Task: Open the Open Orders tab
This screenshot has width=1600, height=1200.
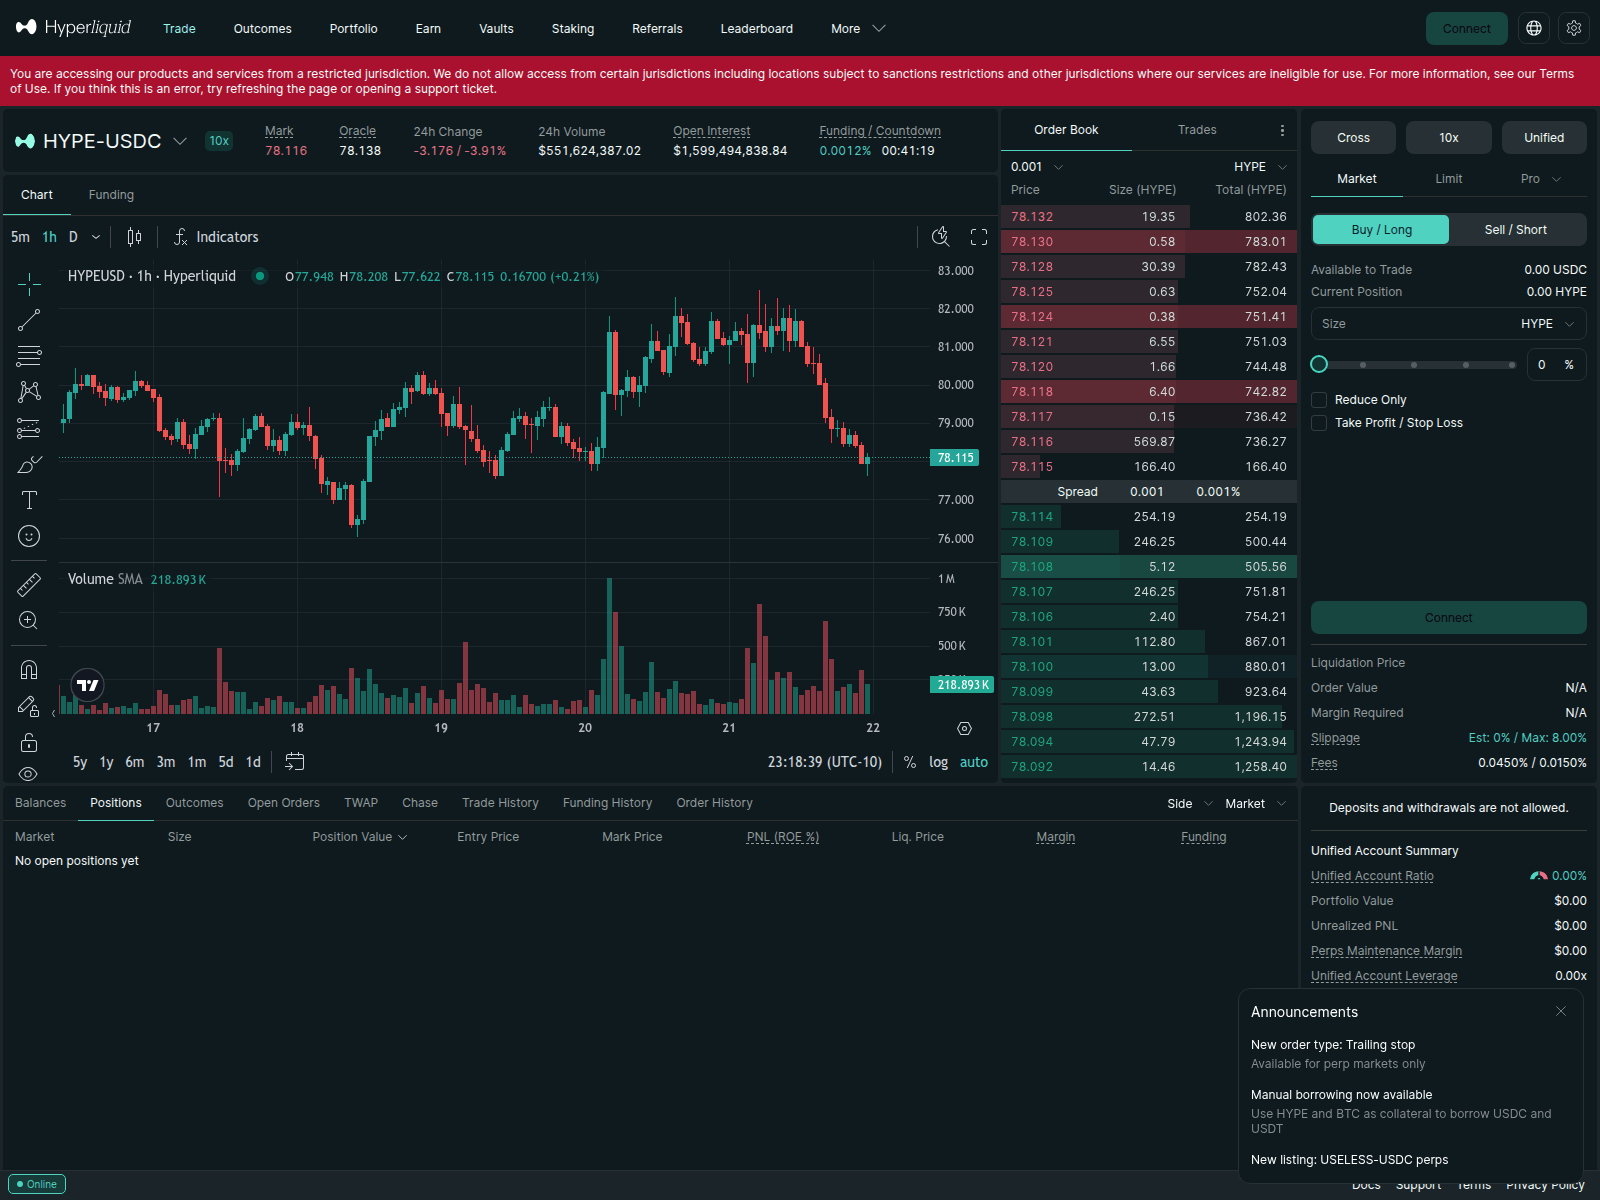Action: click(284, 803)
